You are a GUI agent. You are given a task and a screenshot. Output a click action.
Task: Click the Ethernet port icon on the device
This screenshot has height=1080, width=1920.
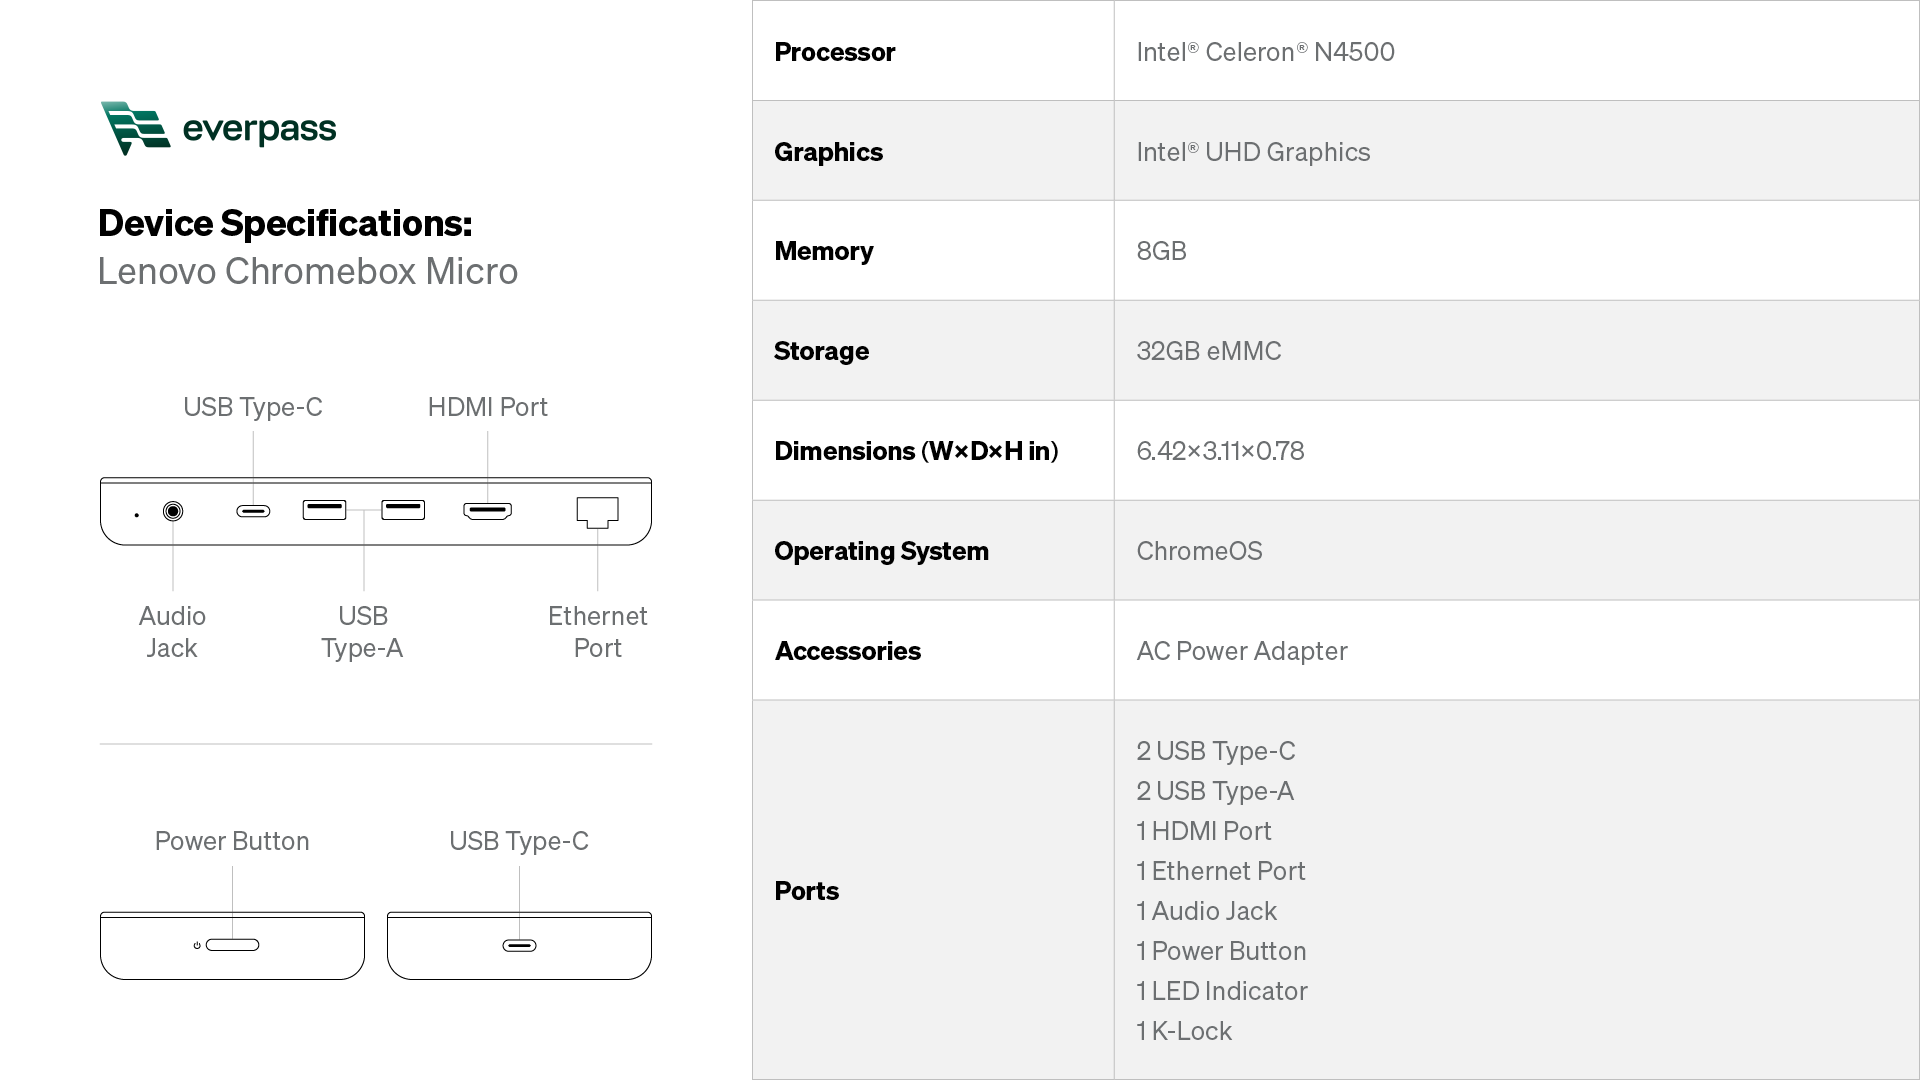coord(597,512)
